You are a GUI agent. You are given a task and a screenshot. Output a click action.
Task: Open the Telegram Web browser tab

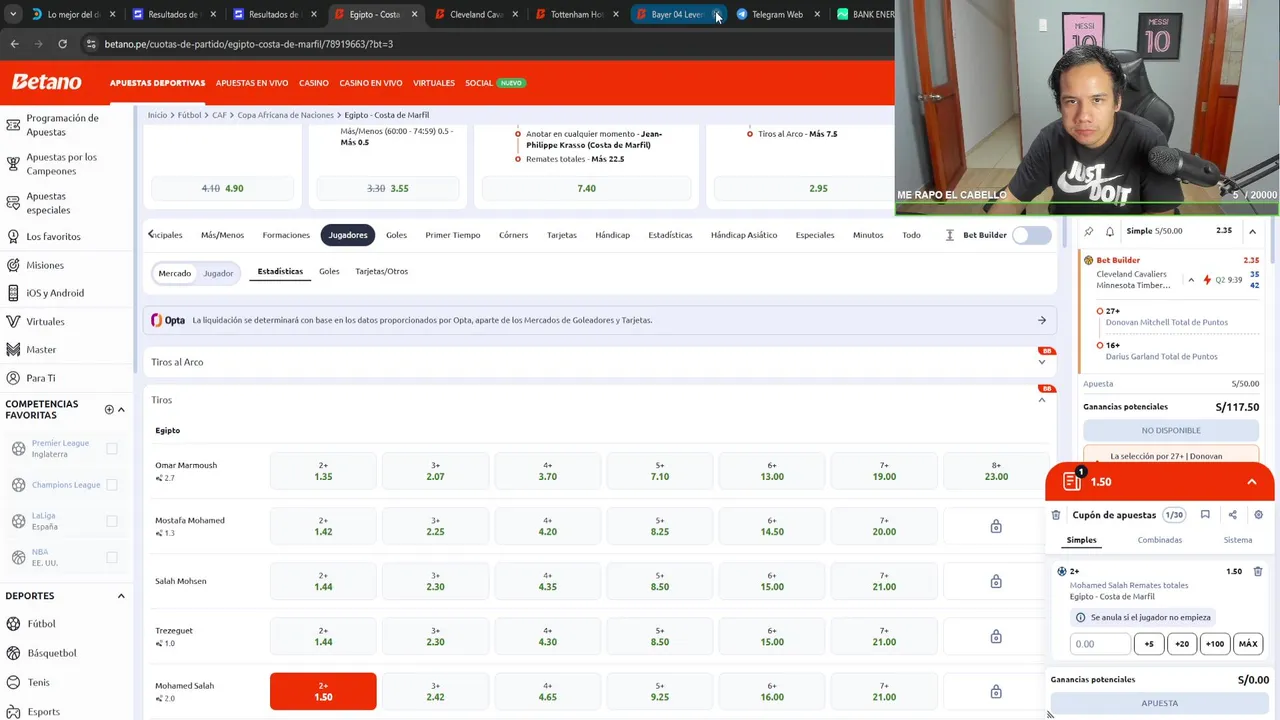[x=776, y=14]
